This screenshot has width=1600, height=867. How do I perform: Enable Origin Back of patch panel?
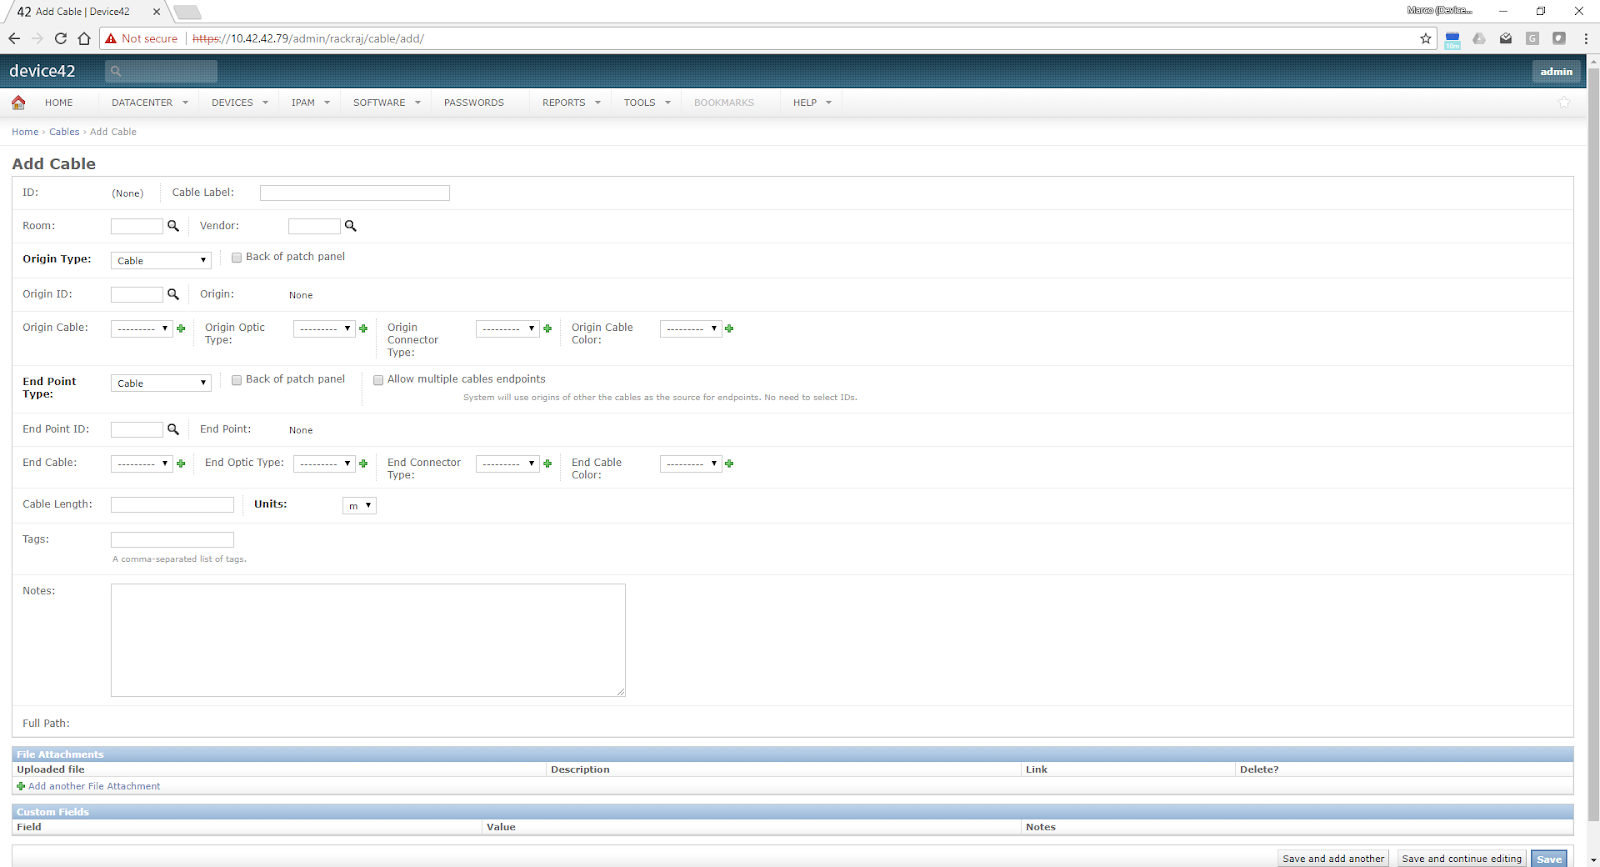click(237, 257)
